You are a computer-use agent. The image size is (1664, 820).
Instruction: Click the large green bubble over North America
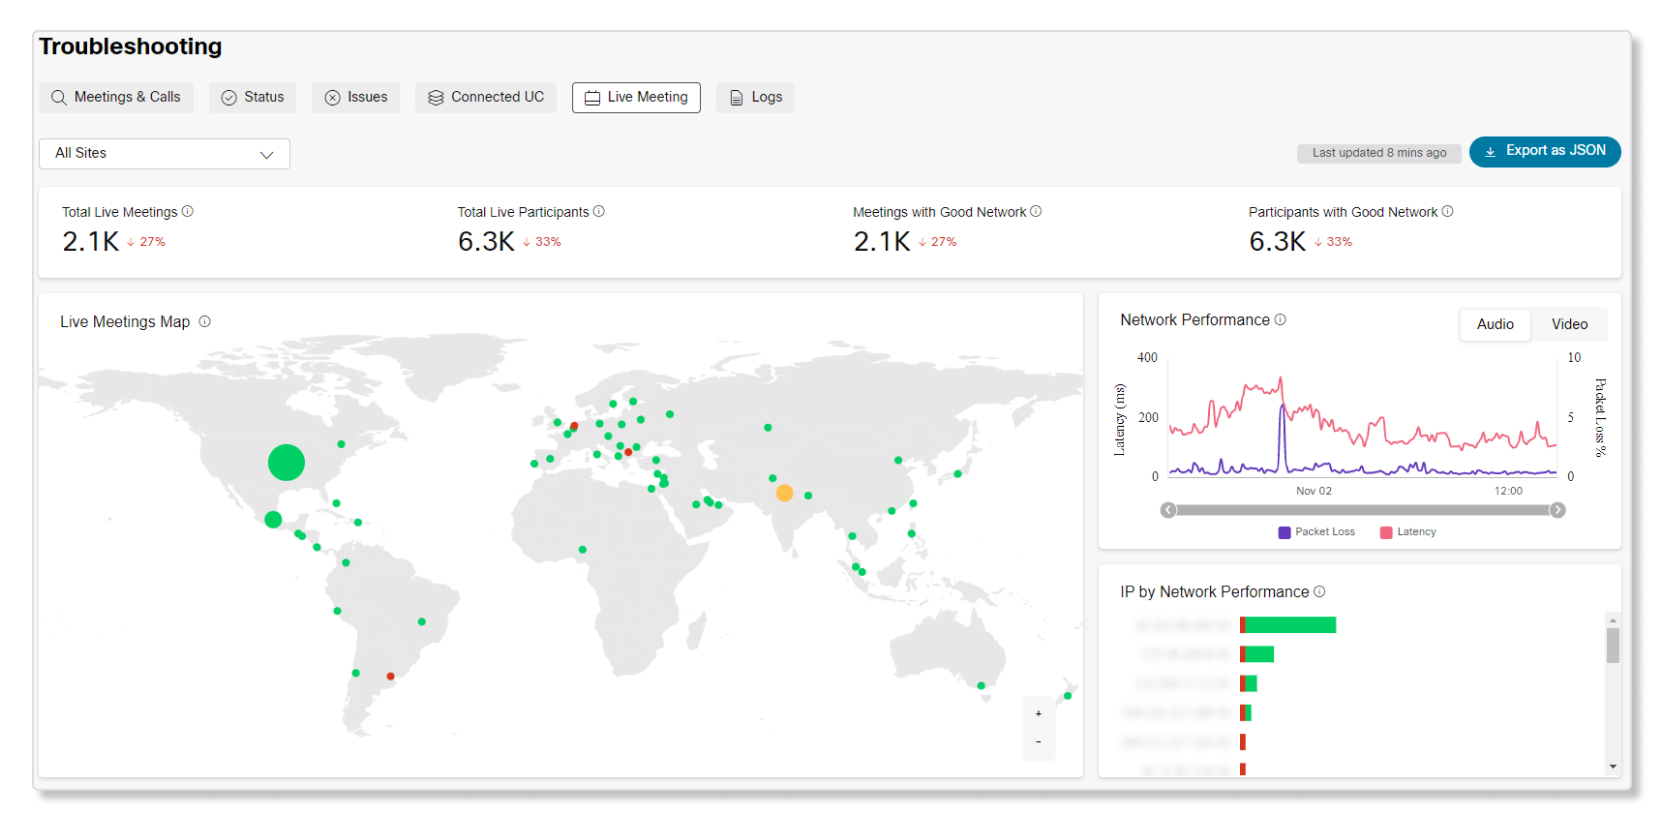286,462
